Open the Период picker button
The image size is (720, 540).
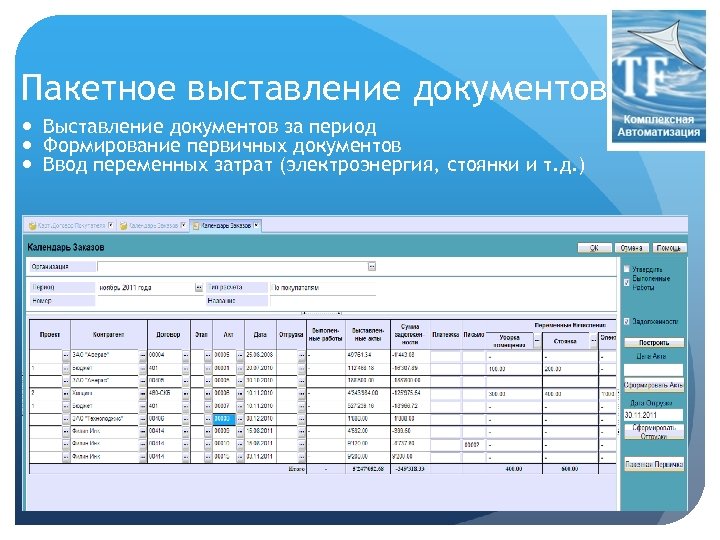198,288
